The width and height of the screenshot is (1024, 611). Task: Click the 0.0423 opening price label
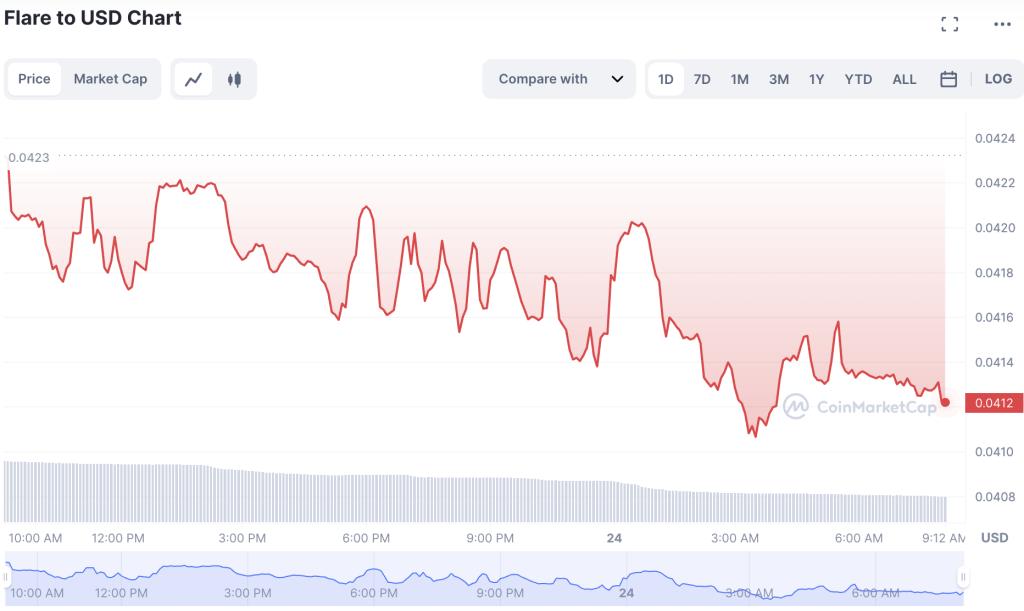pos(29,157)
